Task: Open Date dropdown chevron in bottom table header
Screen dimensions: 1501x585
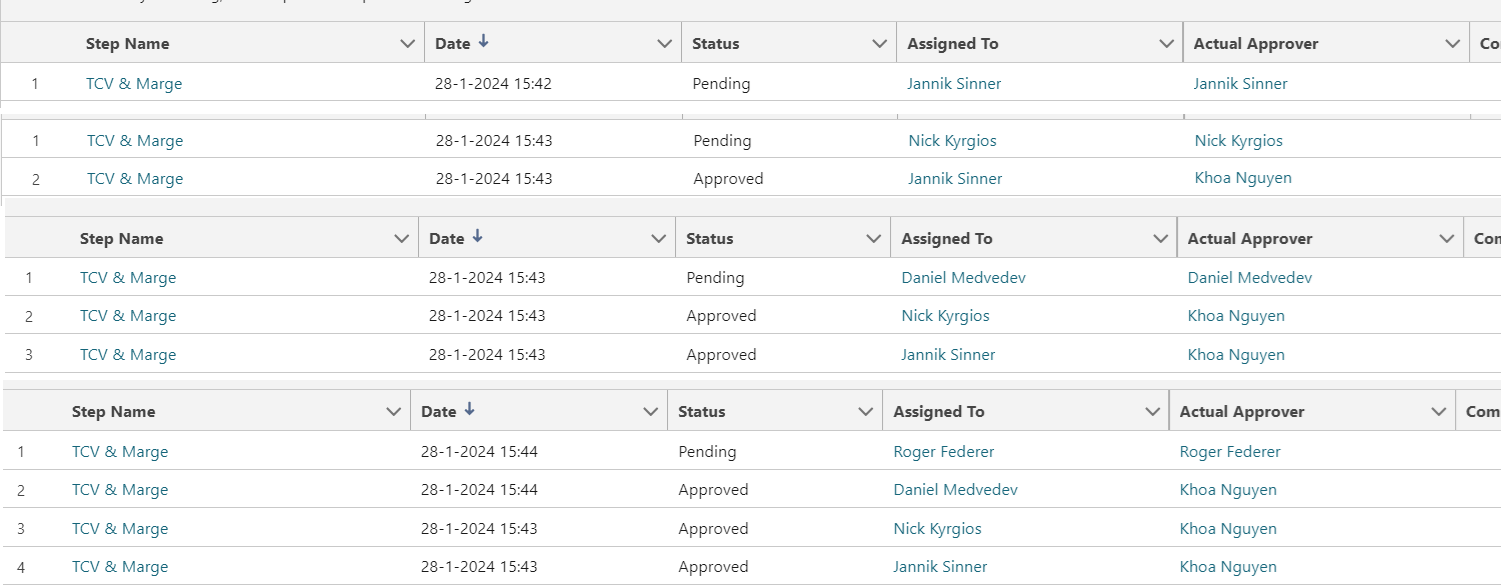Action: [650, 412]
